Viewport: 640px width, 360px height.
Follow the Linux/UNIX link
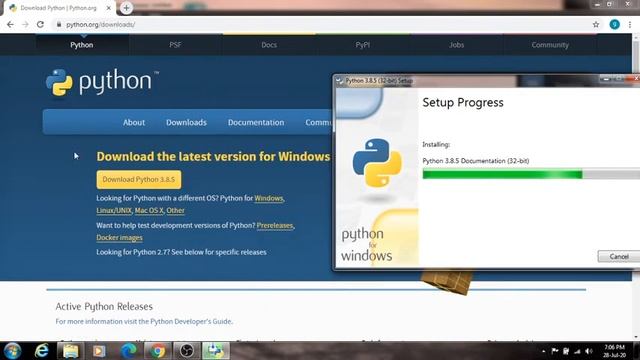coord(114,211)
